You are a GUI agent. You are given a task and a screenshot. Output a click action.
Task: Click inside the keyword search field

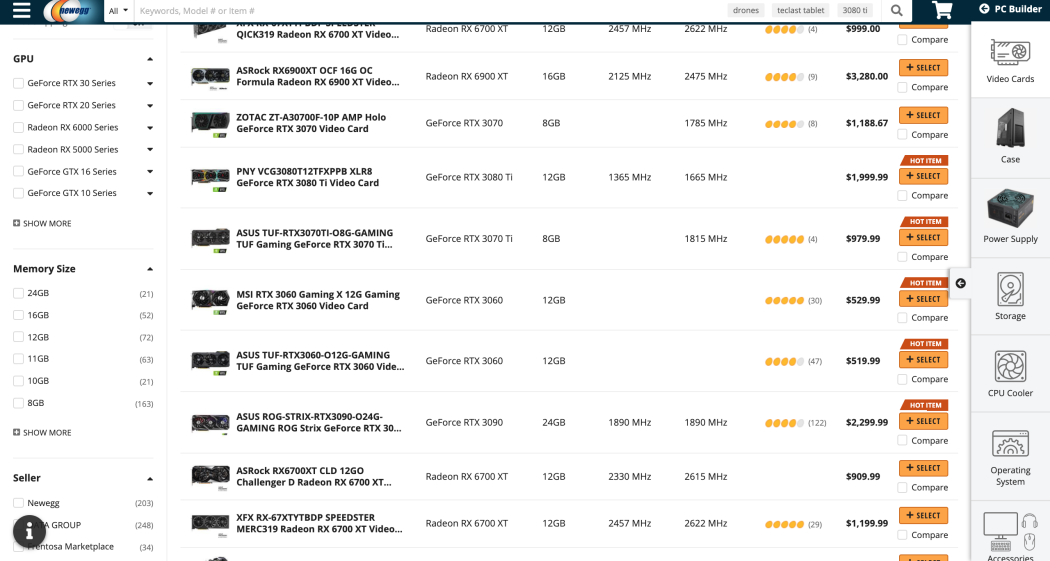pos(420,10)
